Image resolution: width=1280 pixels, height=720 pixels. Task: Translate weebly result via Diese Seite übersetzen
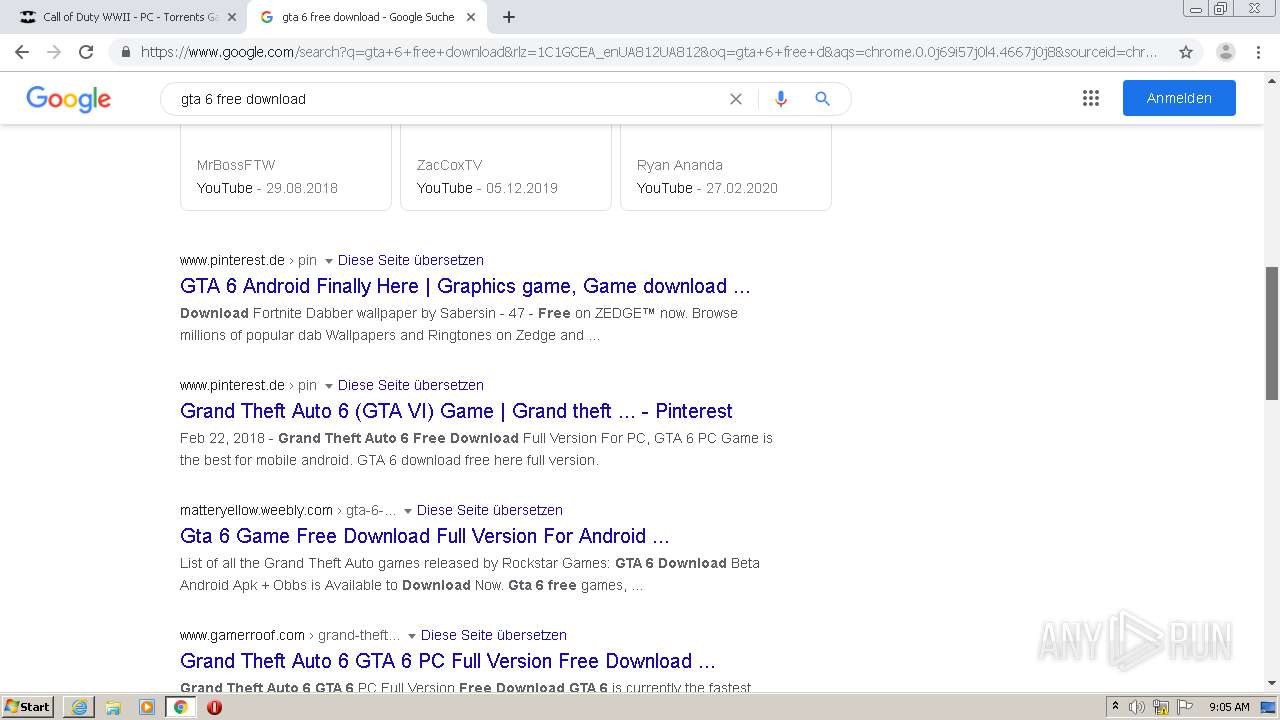(x=490, y=510)
